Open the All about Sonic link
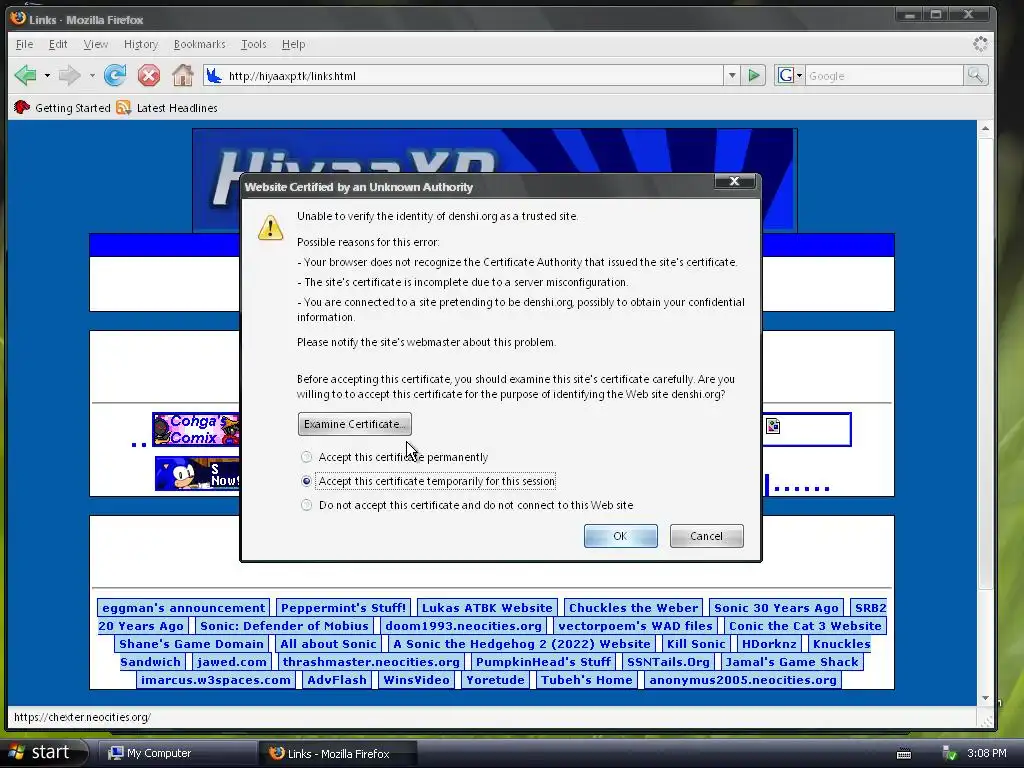Image resolution: width=1024 pixels, height=768 pixels. [328, 644]
